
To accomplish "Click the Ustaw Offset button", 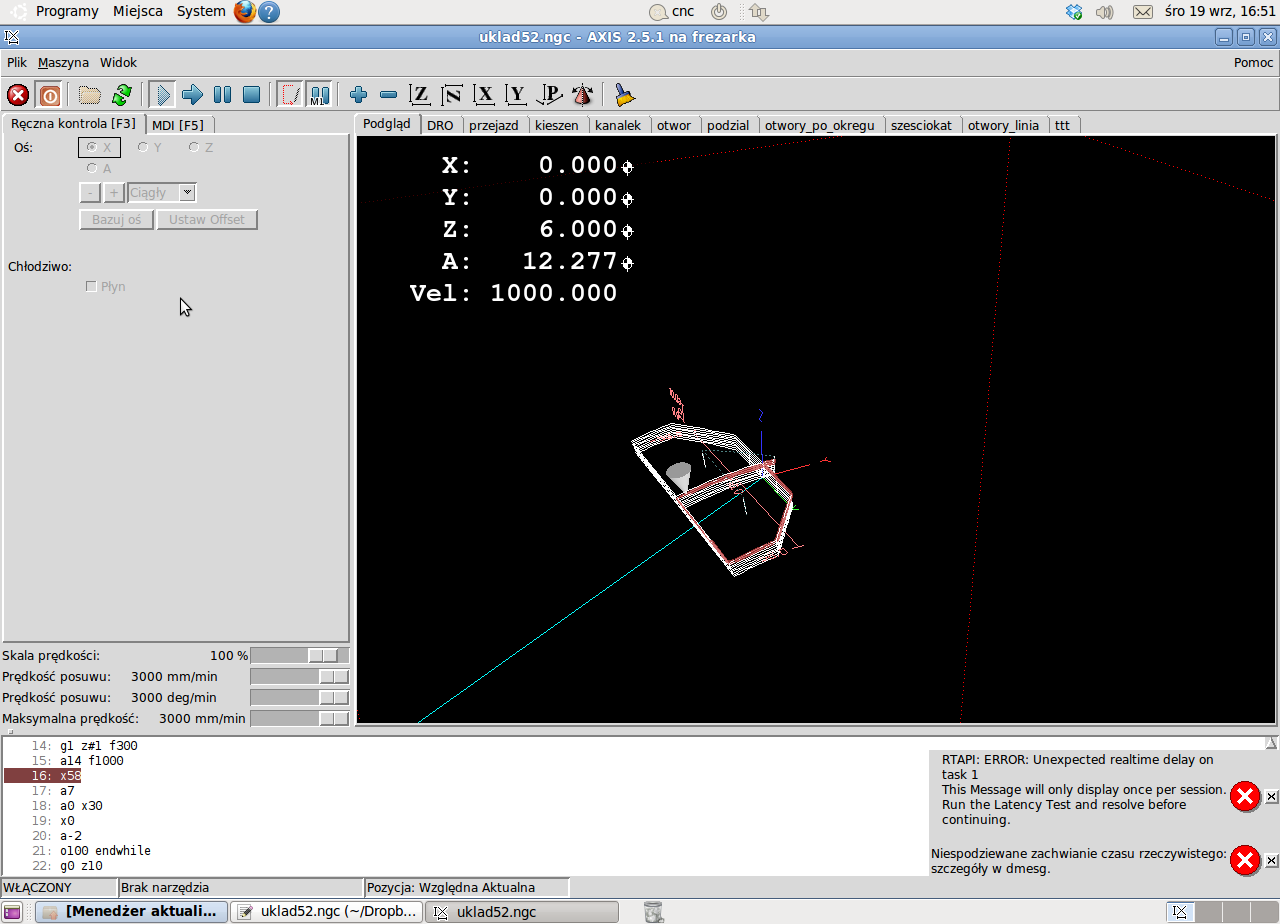I will pos(207,219).
